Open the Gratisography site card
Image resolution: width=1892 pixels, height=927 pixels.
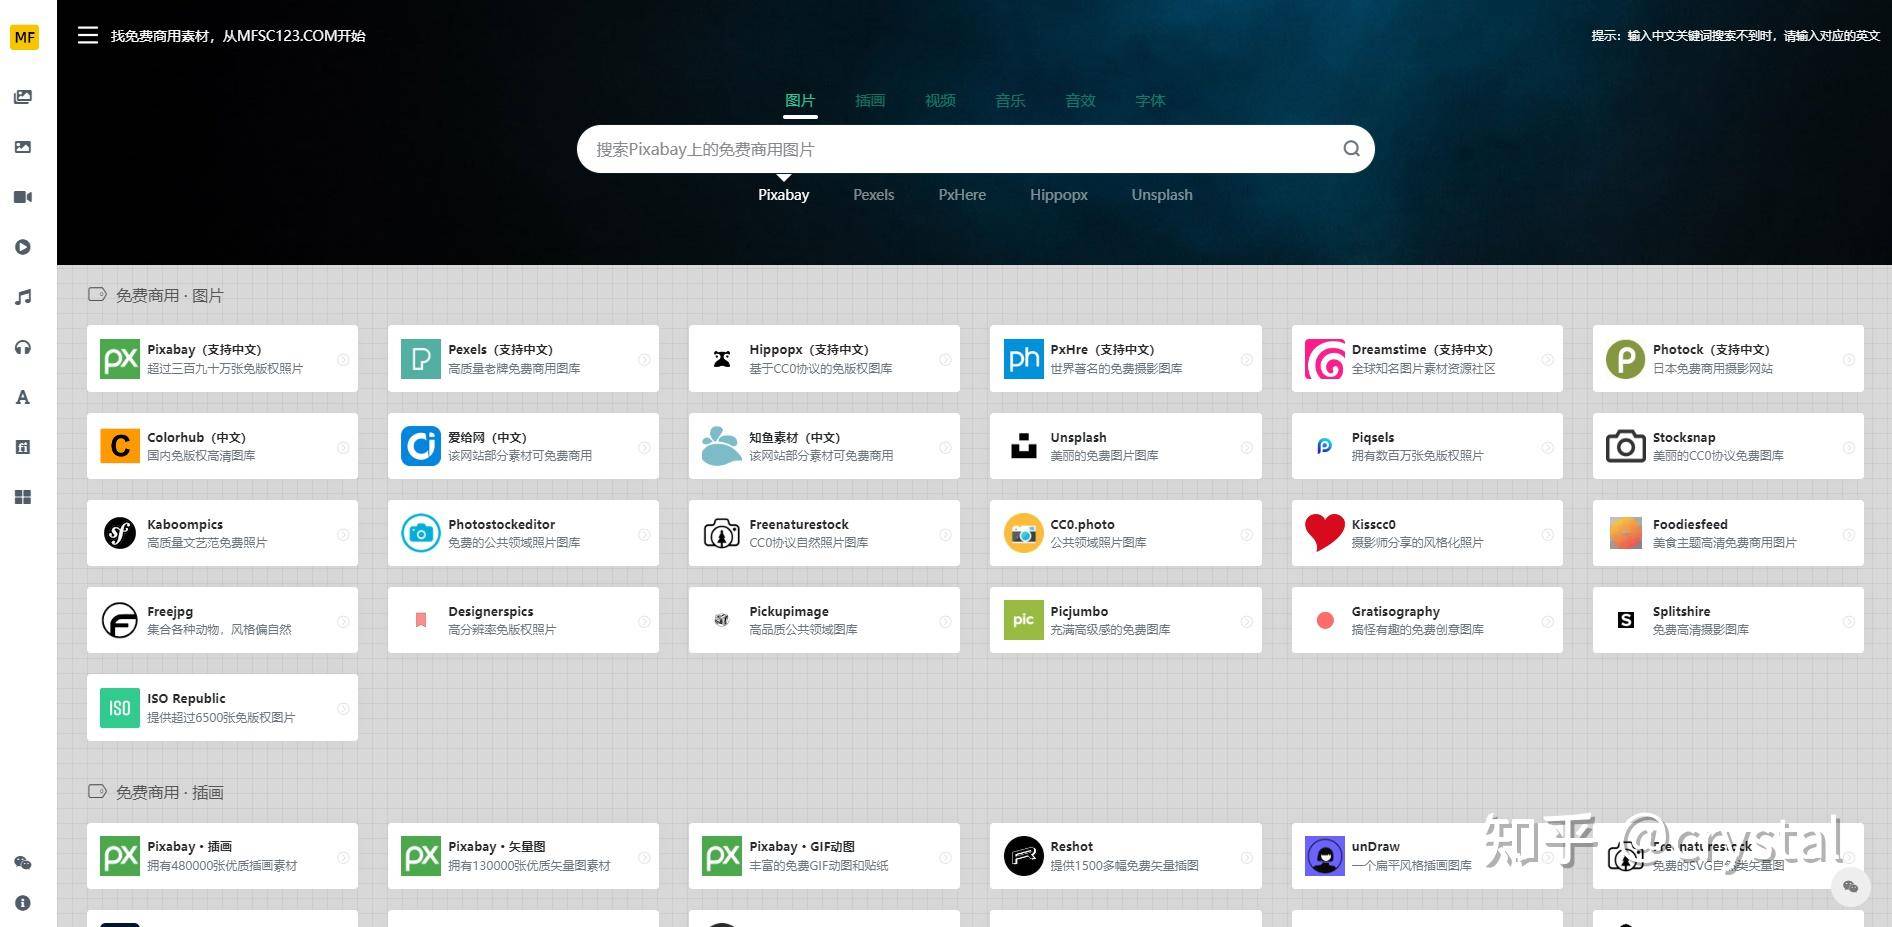pos(1427,620)
